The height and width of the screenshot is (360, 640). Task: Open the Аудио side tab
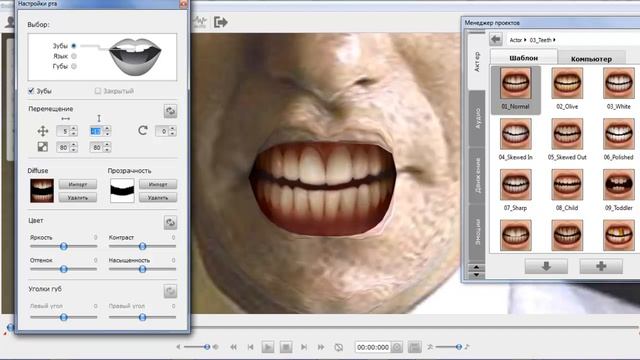click(477, 118)
